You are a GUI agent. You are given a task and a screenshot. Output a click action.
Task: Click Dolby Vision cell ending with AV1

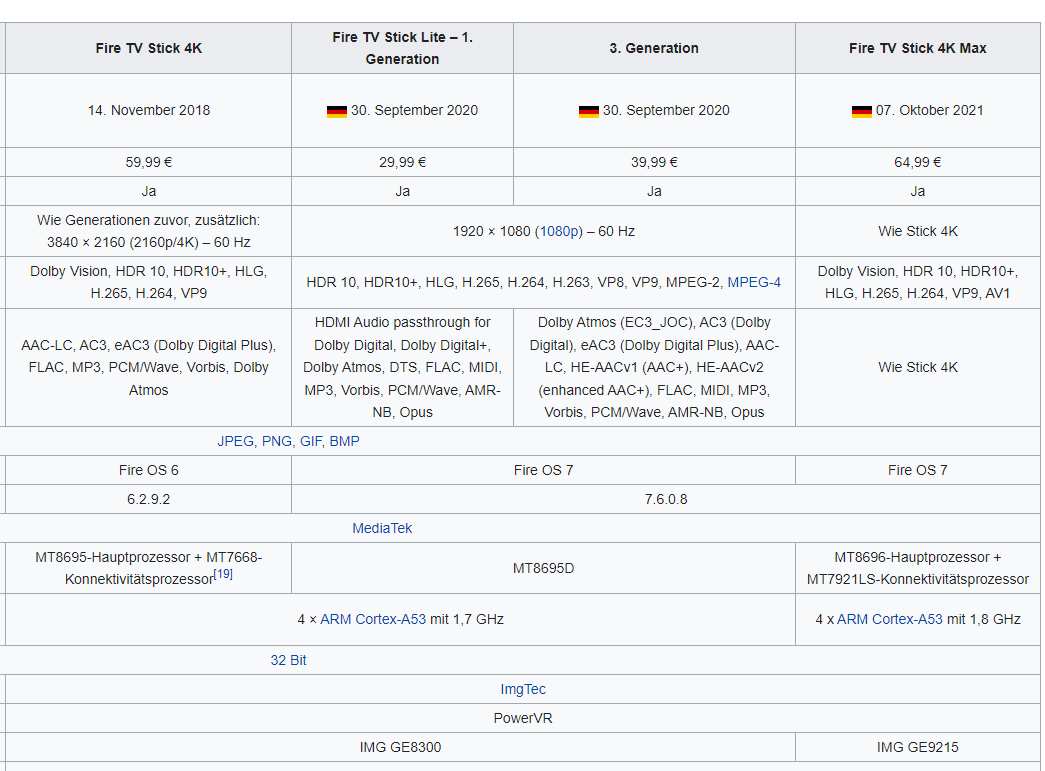click(918, 283)
